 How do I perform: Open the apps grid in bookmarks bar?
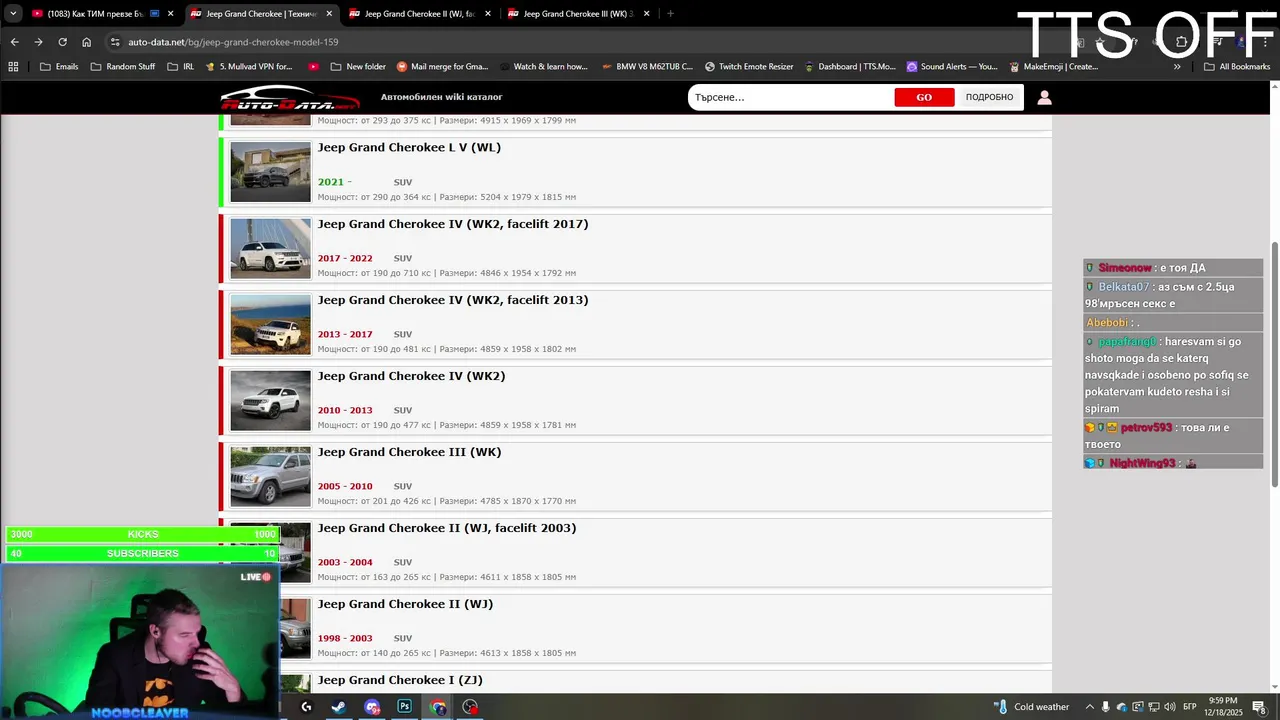pyautogui.click(x=13, y=67)
